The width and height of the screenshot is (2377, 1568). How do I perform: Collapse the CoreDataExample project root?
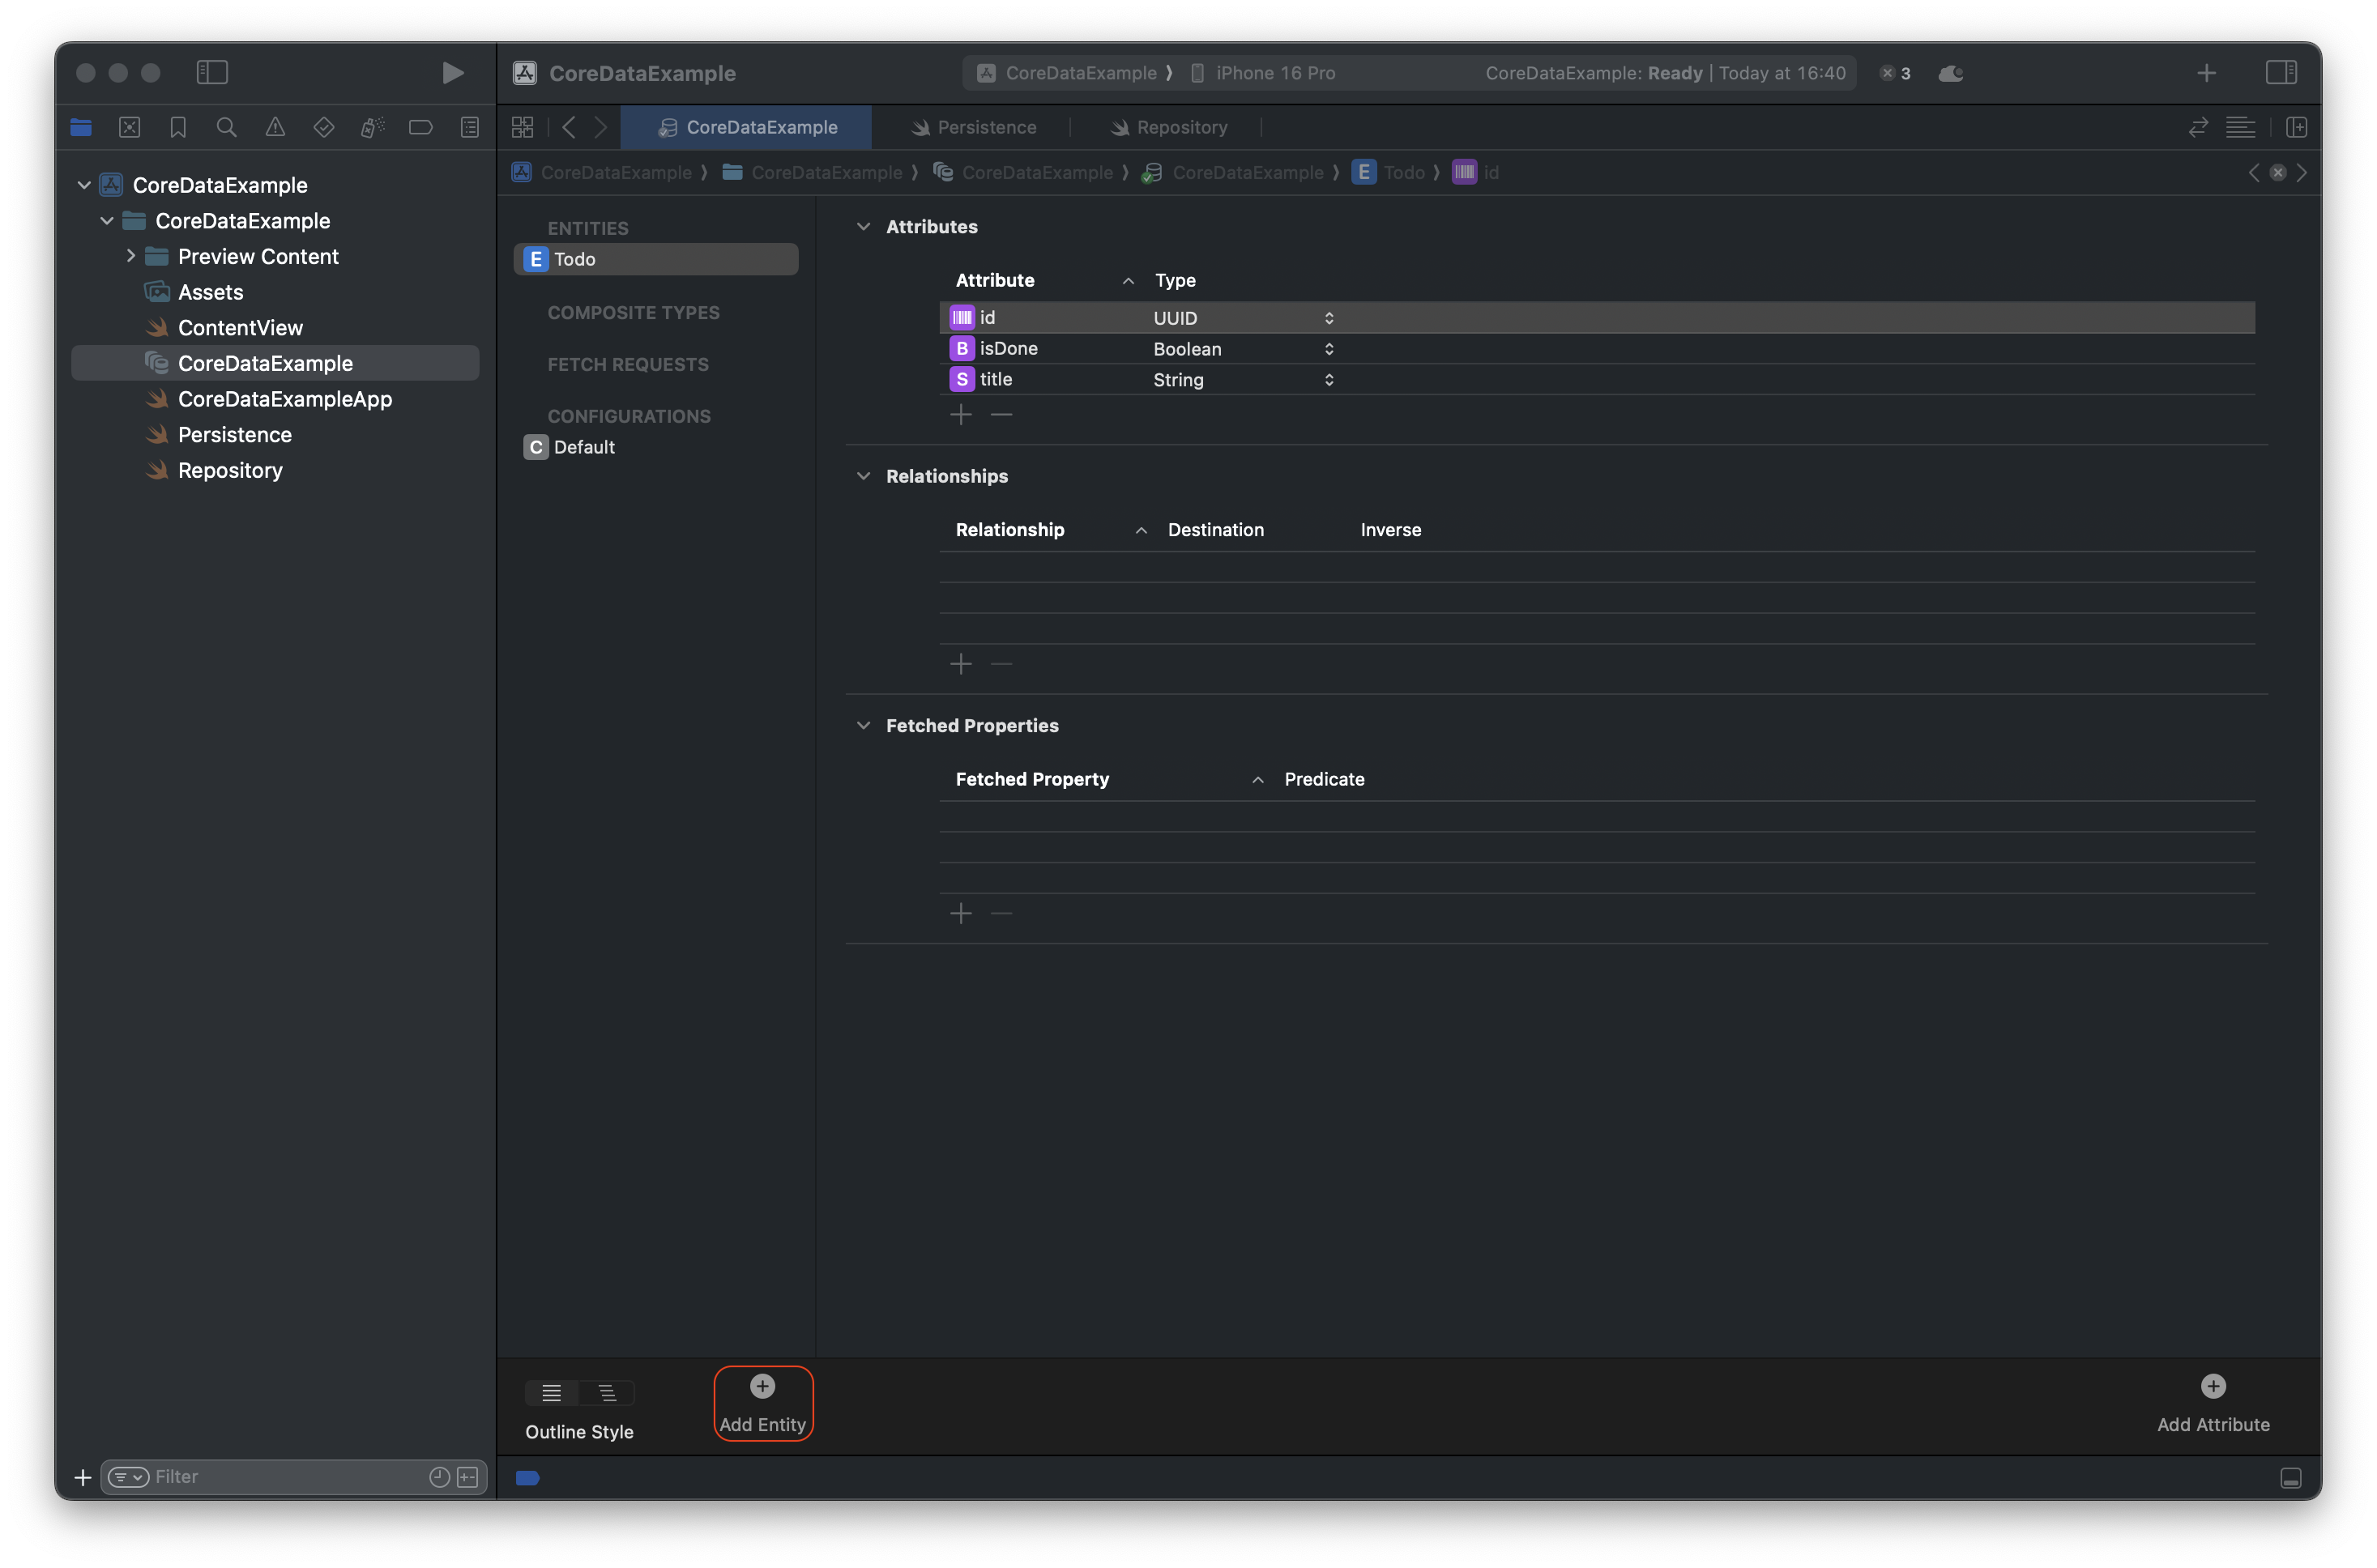tap(84, 185)
